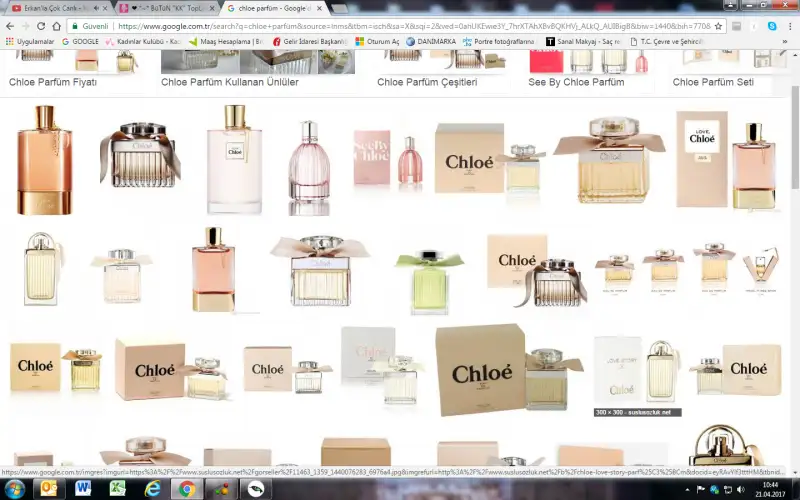Open the DANIMARKA bookmark
The width and height of the screenshot is (800, 500).
(x=431, y=41)
